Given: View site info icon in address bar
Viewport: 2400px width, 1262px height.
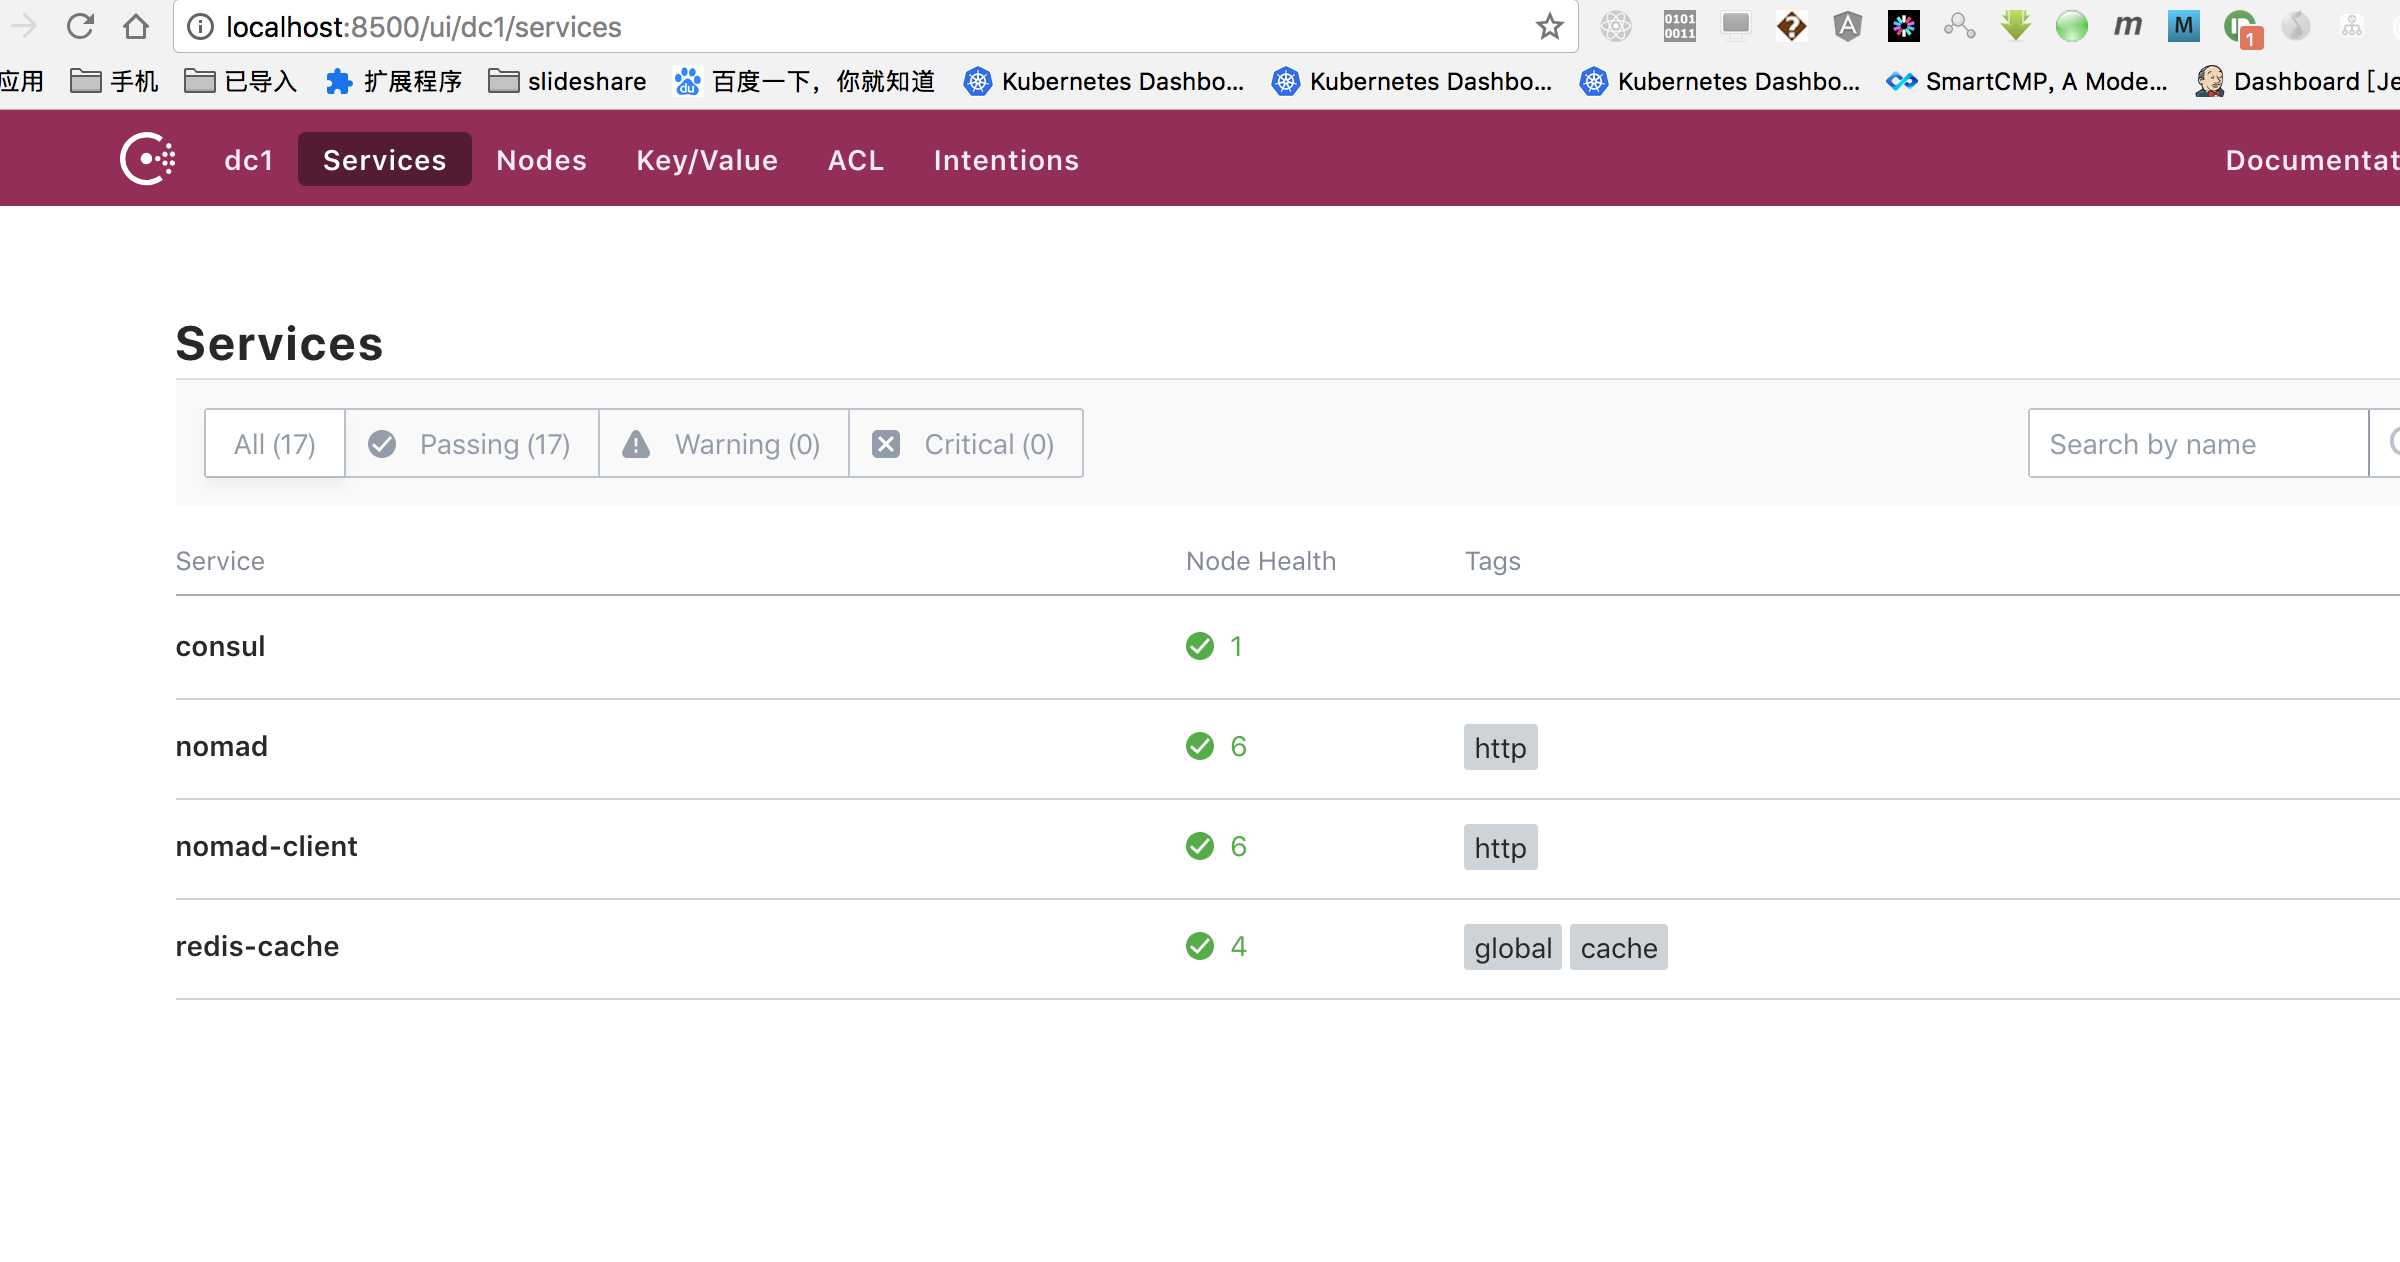Looking at the screenshot, I should click(x=201, y=27).
